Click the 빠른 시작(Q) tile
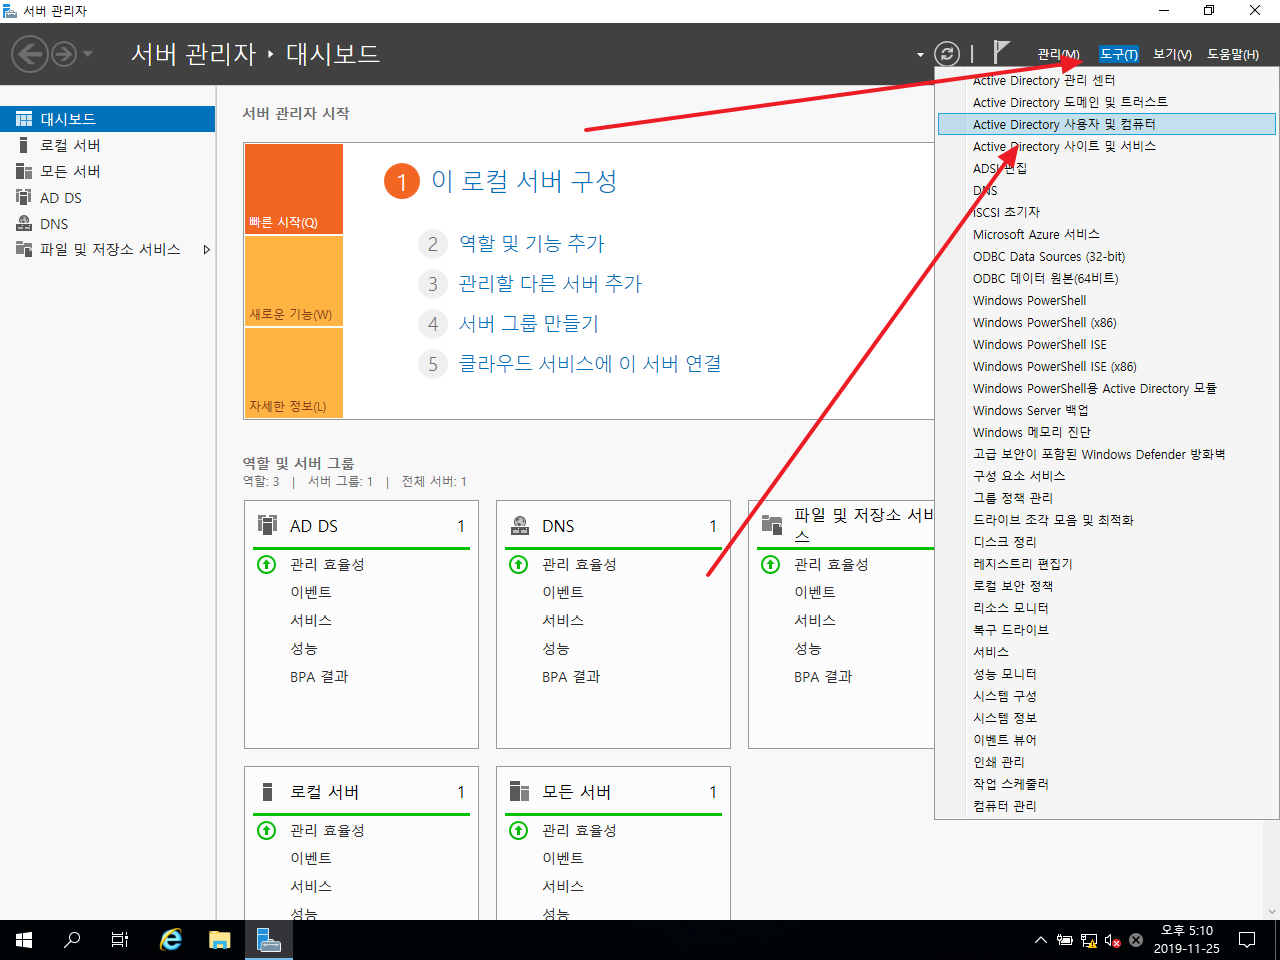Viewport: 1280px width, 960px height. [294, 189]
